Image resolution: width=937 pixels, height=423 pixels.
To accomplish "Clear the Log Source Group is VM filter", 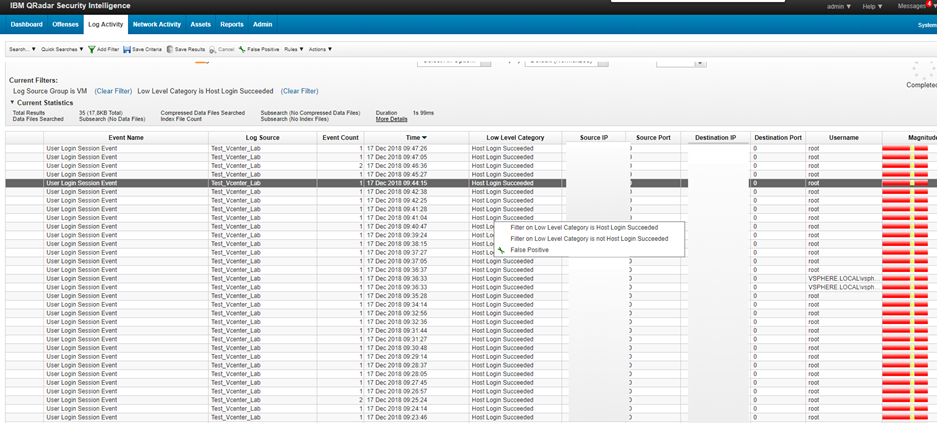I will (x=113, y=91).
